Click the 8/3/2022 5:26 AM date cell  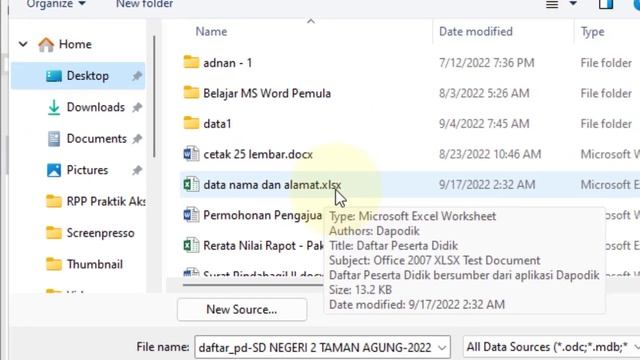(x=484, y=93)
